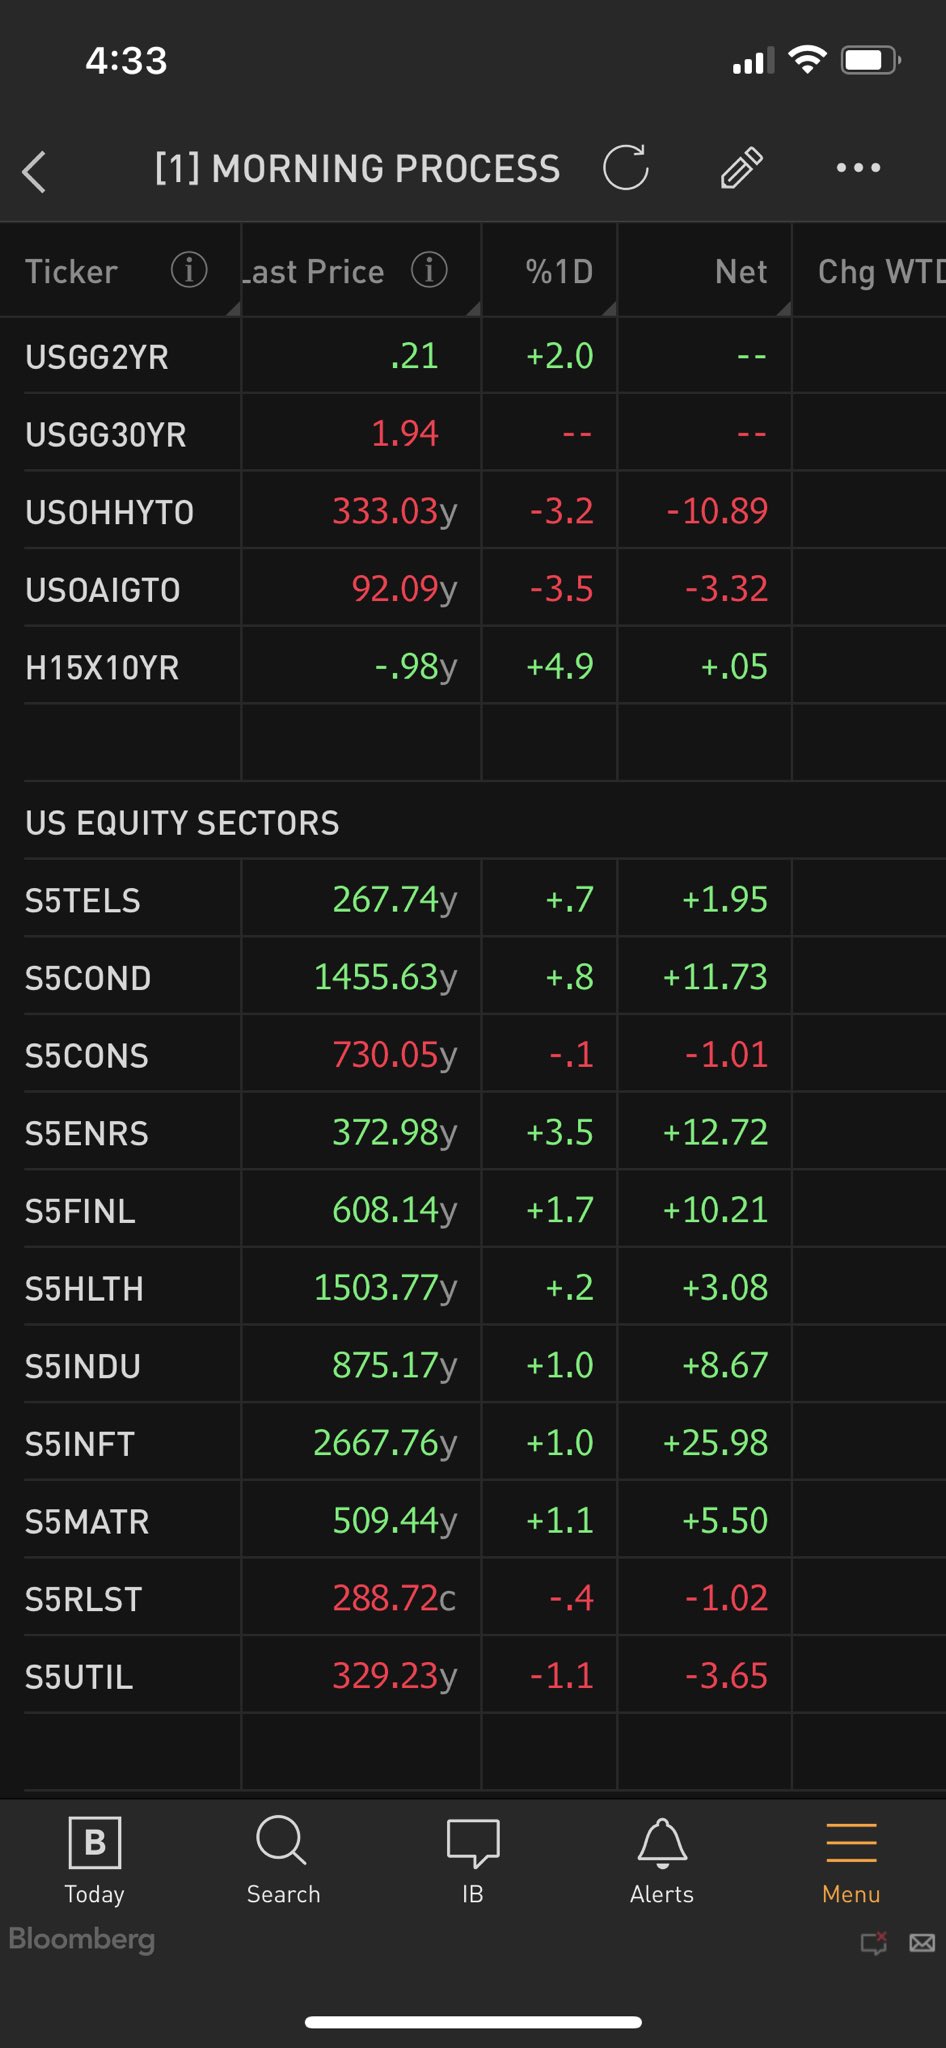Tap the Last Price info icon
This screenshot has width=946, height=2048.
pos(429,270)
